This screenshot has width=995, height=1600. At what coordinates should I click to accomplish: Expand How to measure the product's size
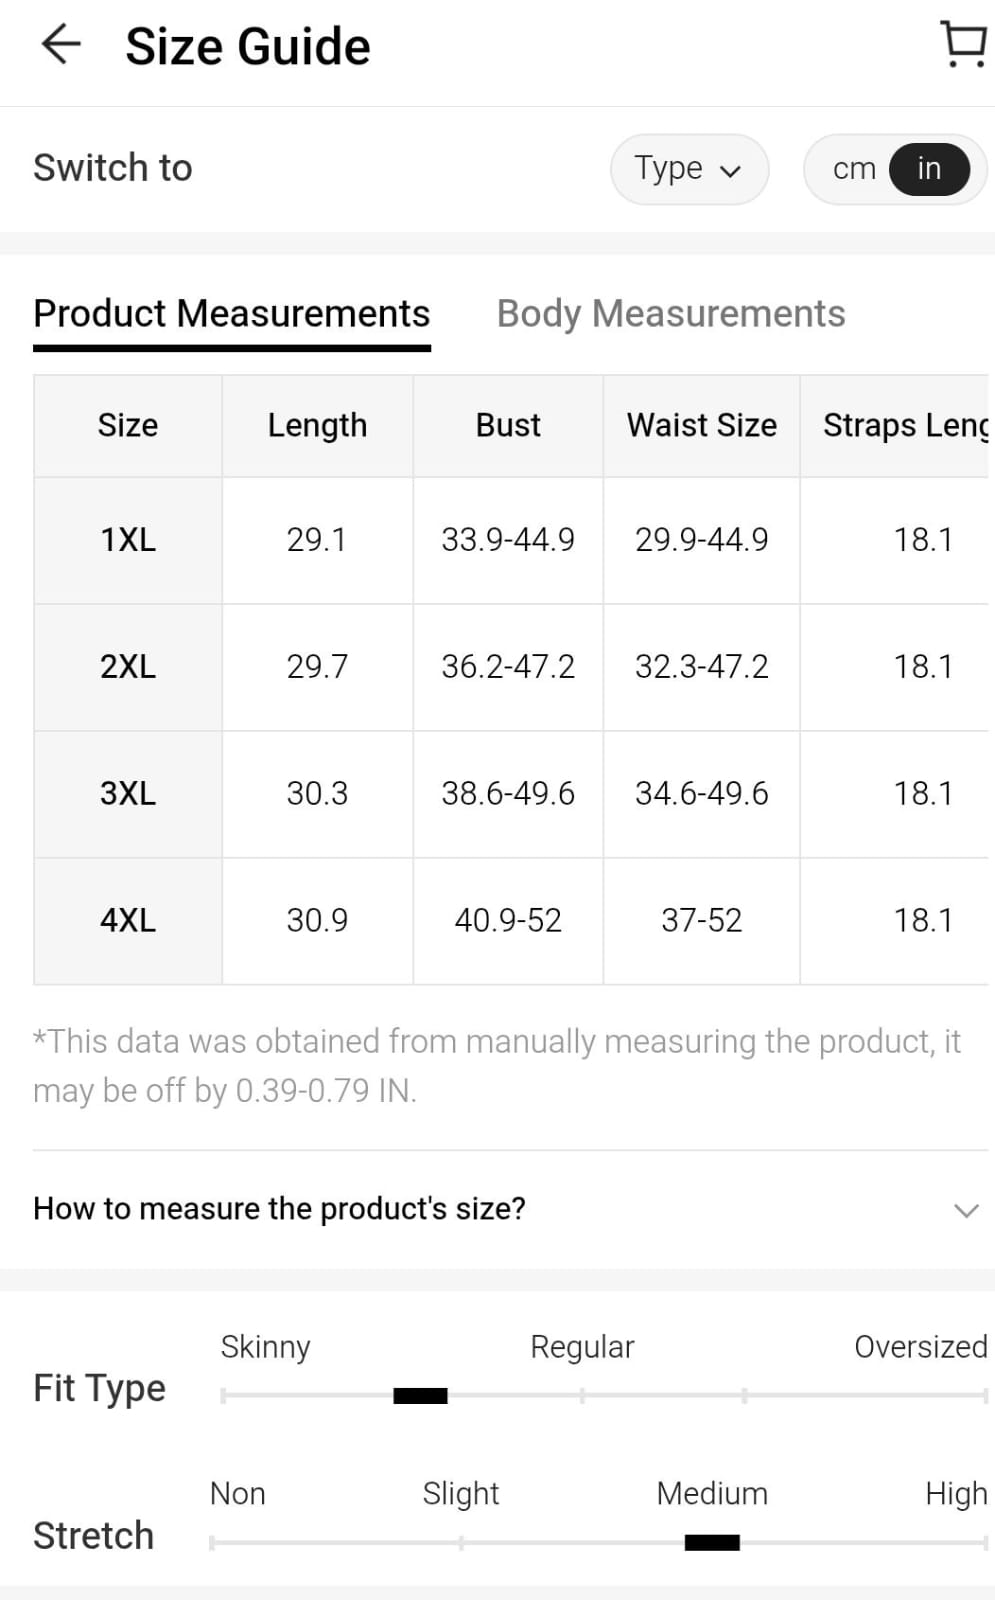point(280,1209)
